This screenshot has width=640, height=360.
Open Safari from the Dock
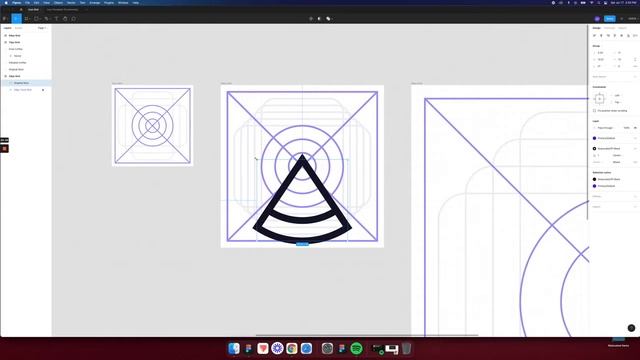307,349
